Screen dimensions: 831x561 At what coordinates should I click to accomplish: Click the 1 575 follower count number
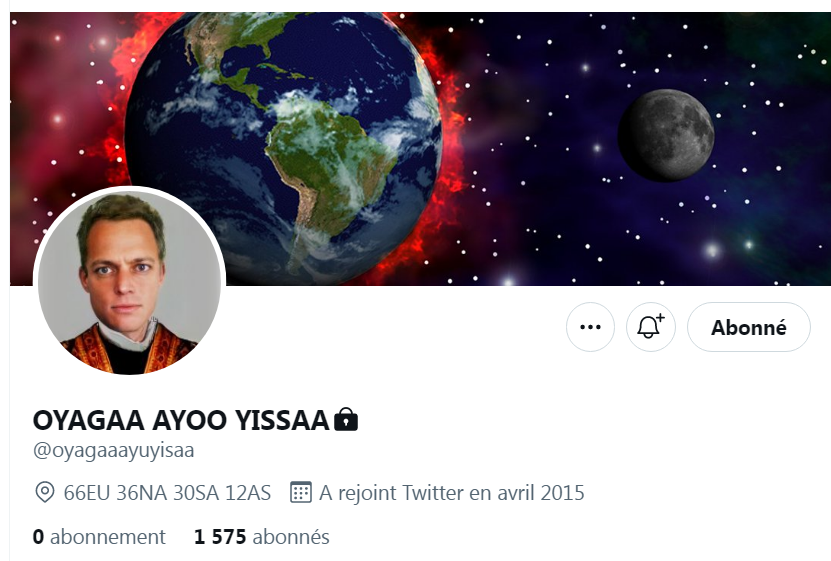click(220, 537)
